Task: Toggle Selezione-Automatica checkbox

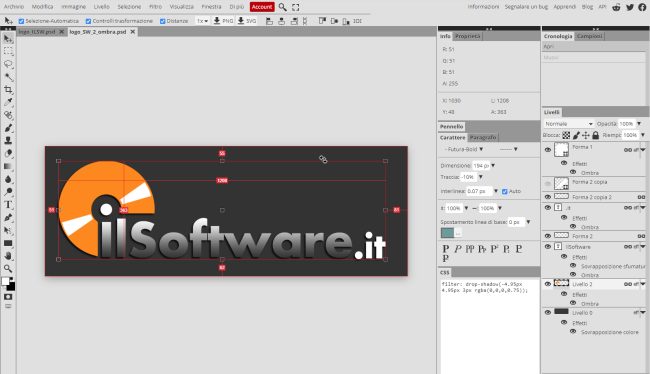Action: click(21, 21)
